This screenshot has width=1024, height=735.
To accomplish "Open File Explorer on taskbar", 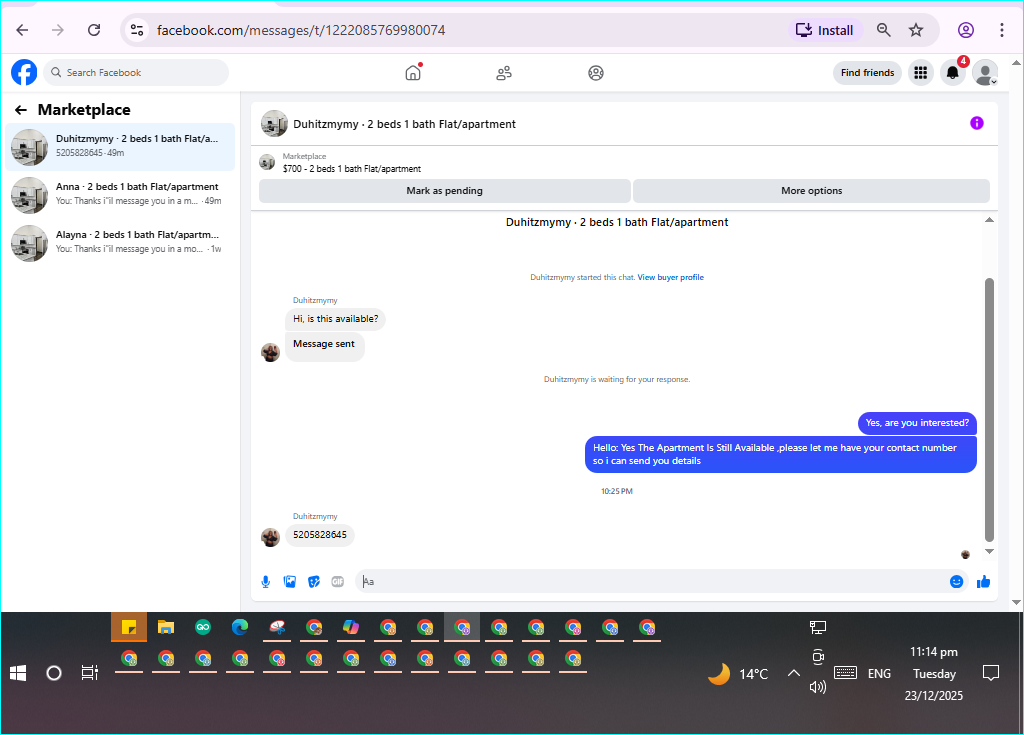I will point(166,628).
